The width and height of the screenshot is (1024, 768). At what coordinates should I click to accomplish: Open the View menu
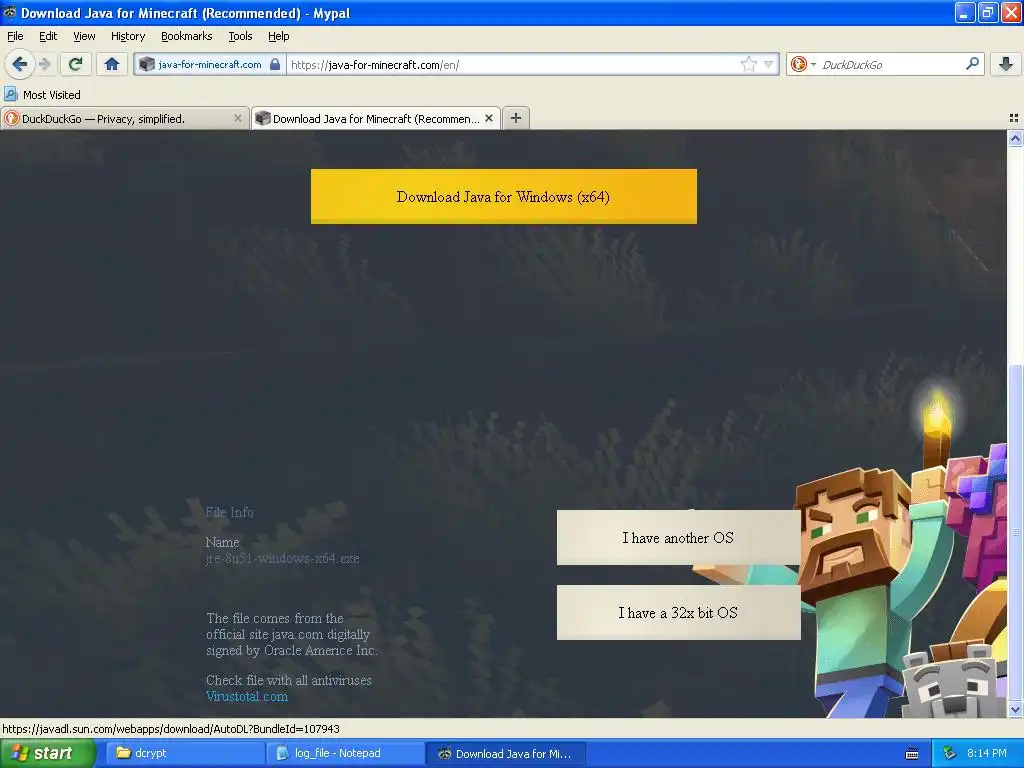[x=84, y=36]
